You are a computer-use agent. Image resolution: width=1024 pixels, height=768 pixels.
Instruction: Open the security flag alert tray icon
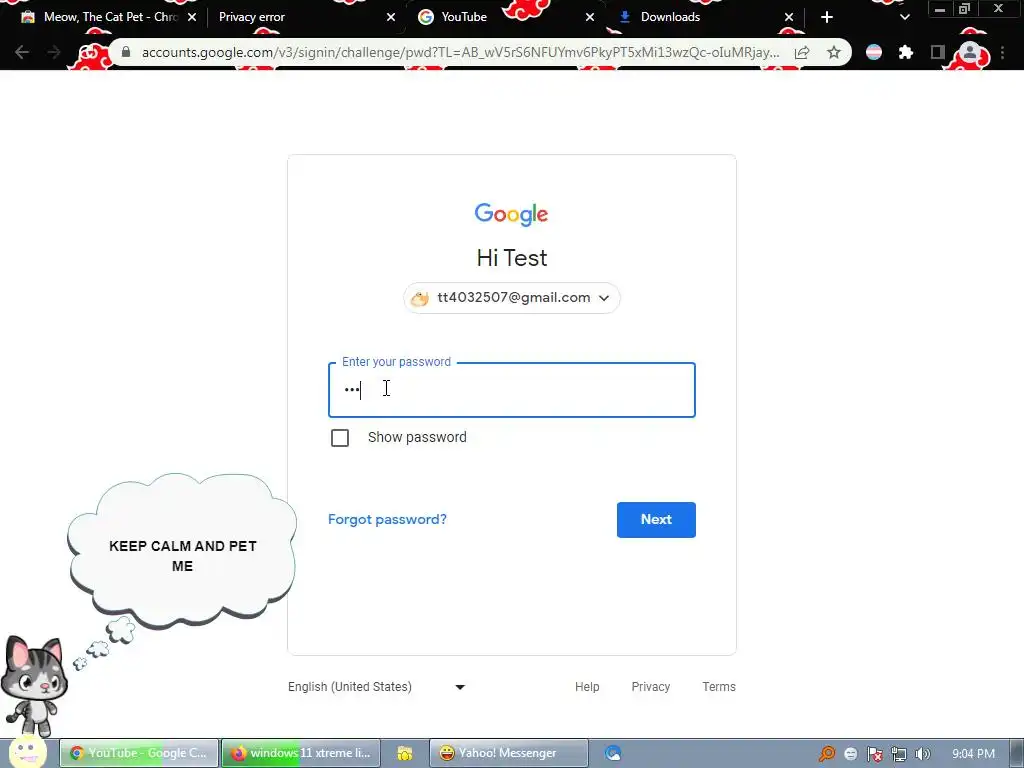(x=874, y=754)
